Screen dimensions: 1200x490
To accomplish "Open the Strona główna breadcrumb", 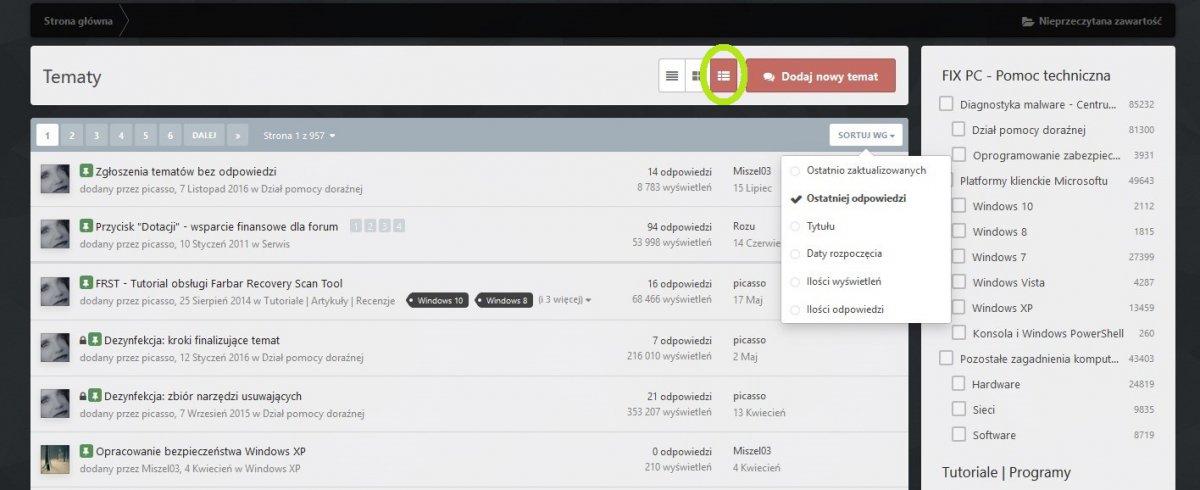I will (78, 21).
